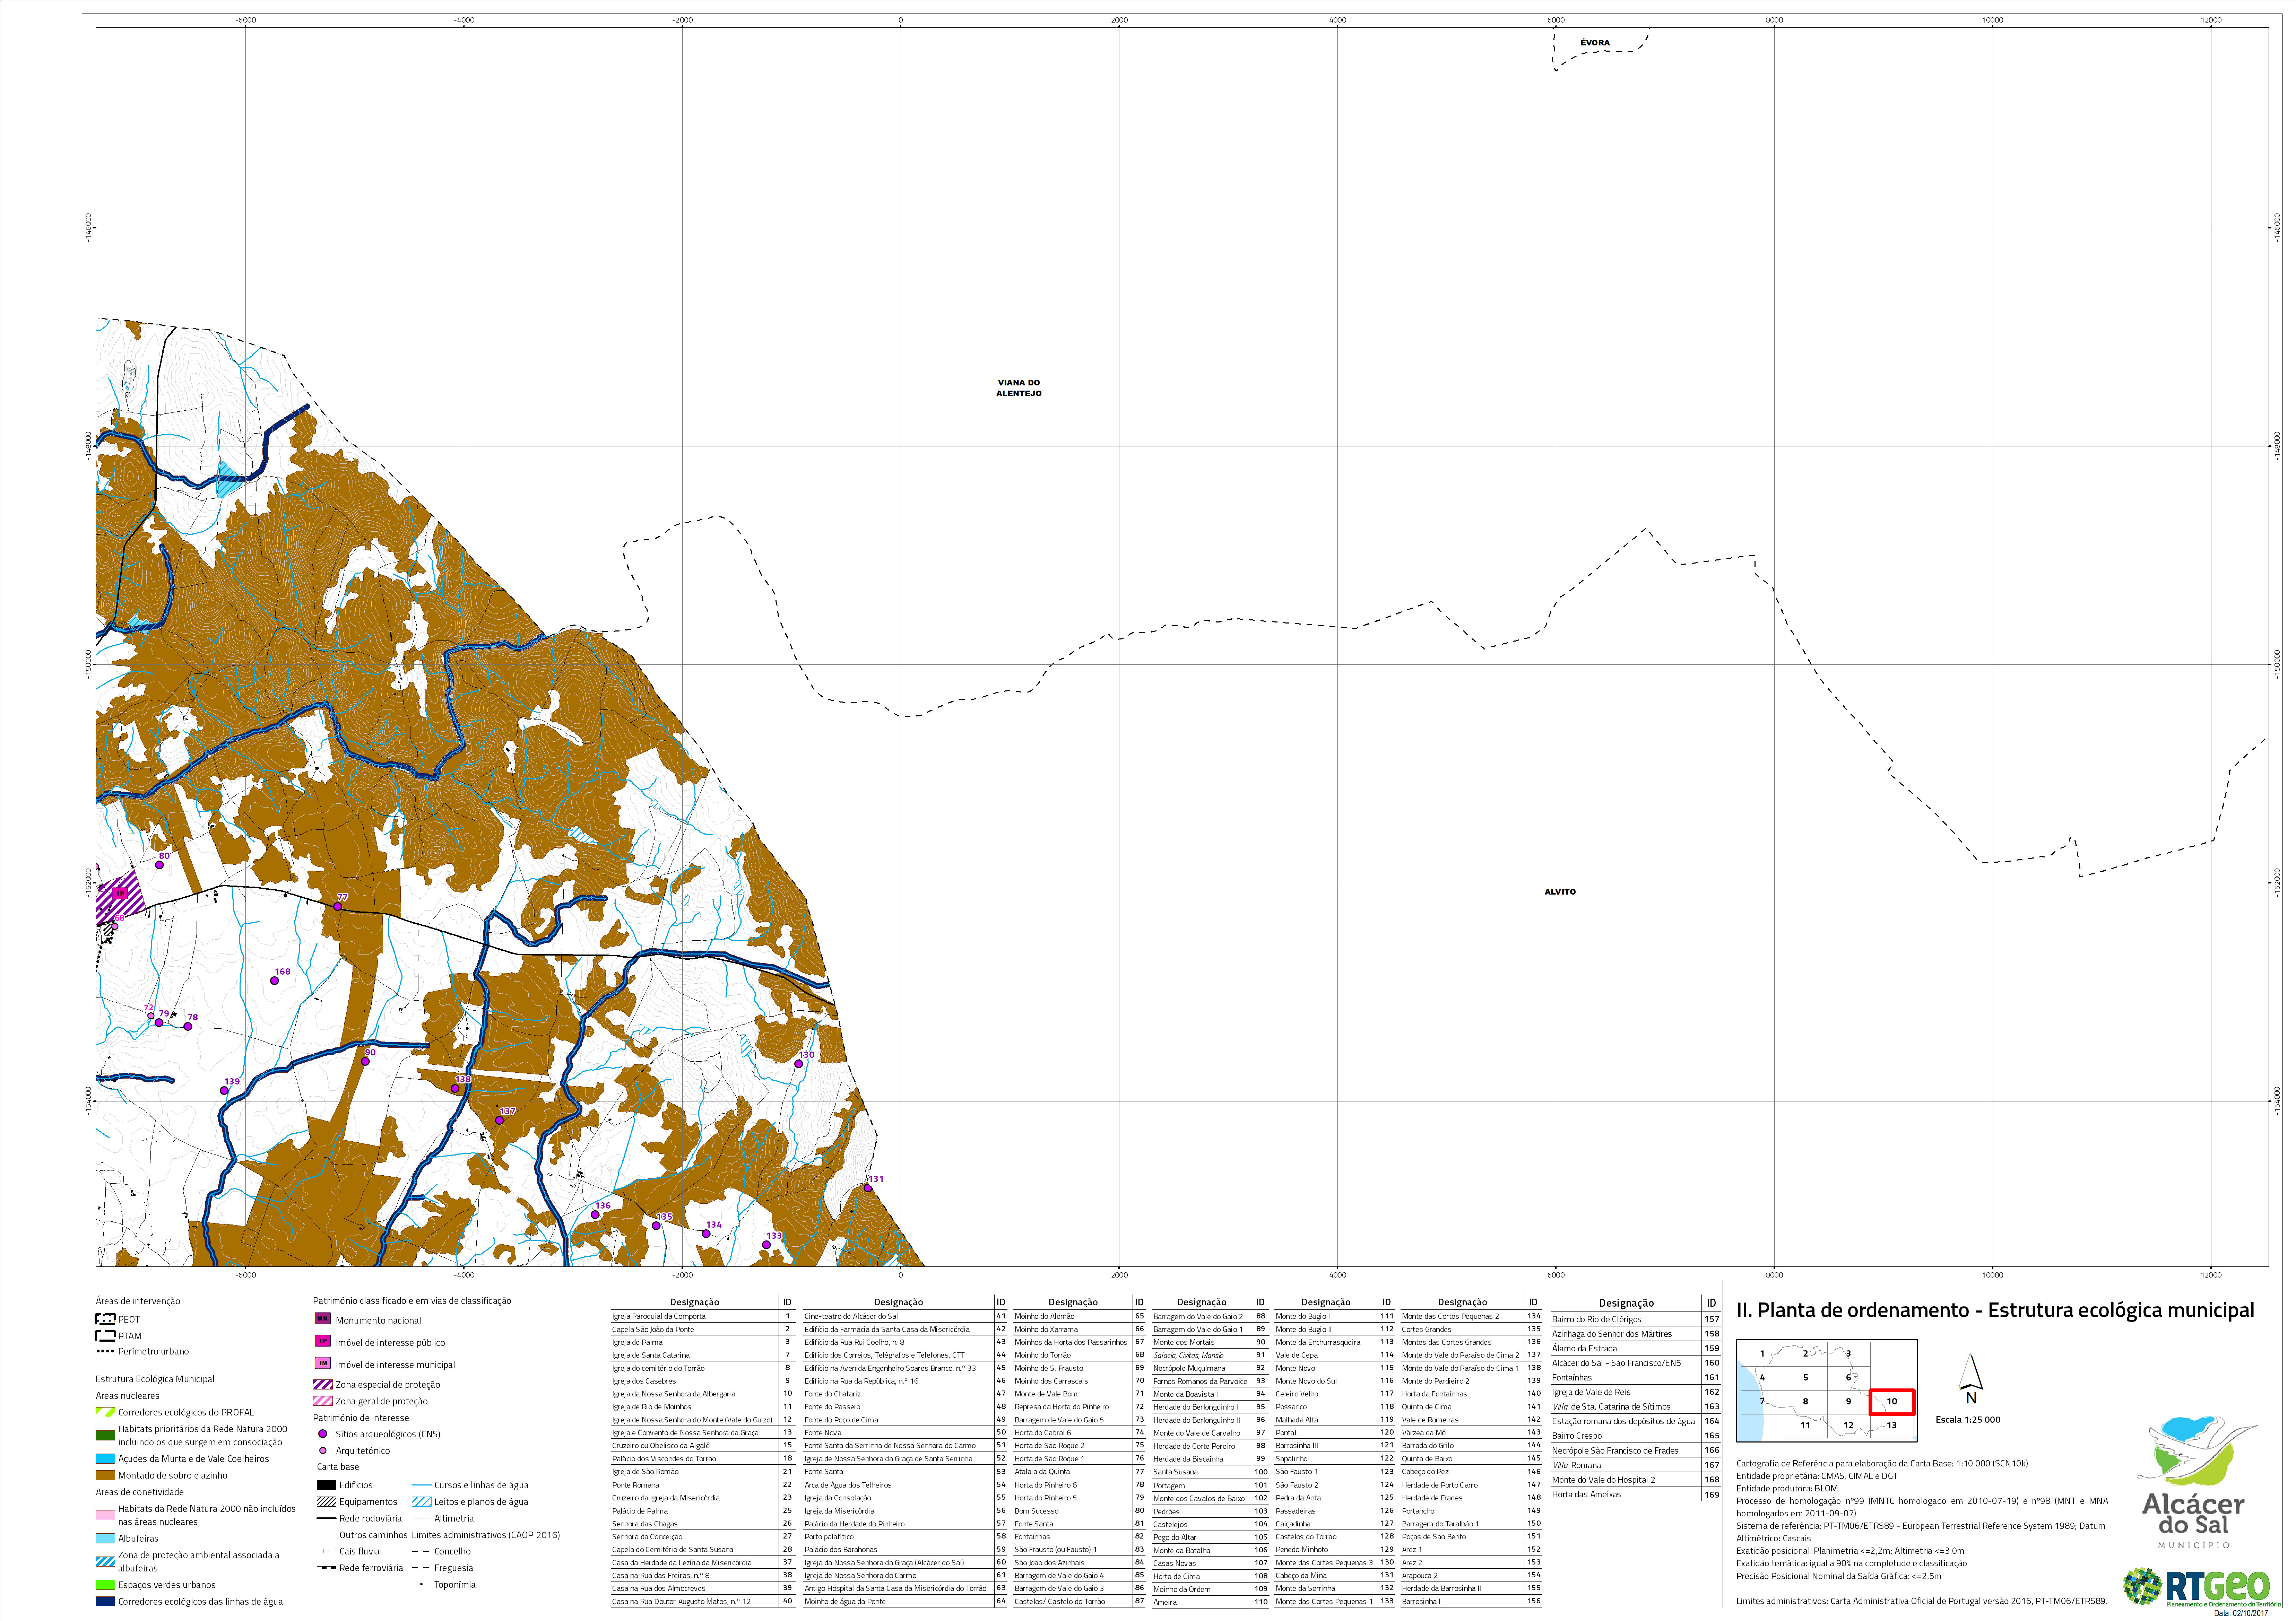This screenshot has height=1621, width=2296.
Task: Select the map marker labeled 139
Action: [x=224, y=1091]
